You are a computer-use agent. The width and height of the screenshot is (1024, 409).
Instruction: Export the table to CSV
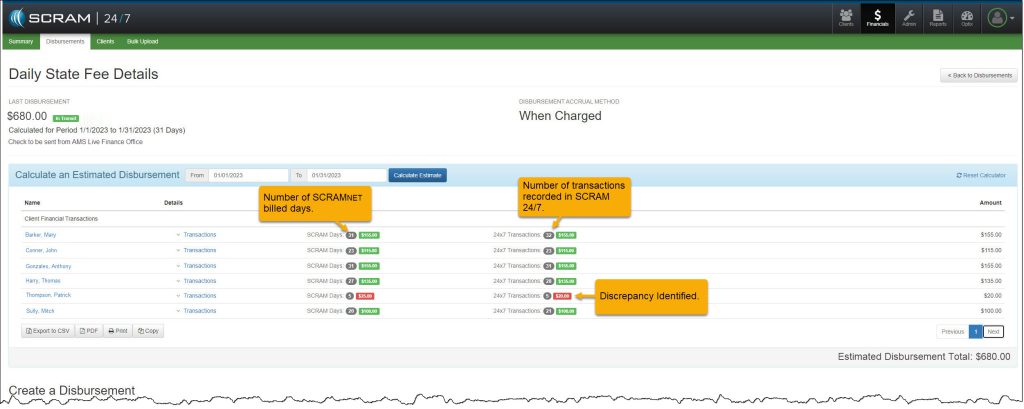(x=48, y=330)
